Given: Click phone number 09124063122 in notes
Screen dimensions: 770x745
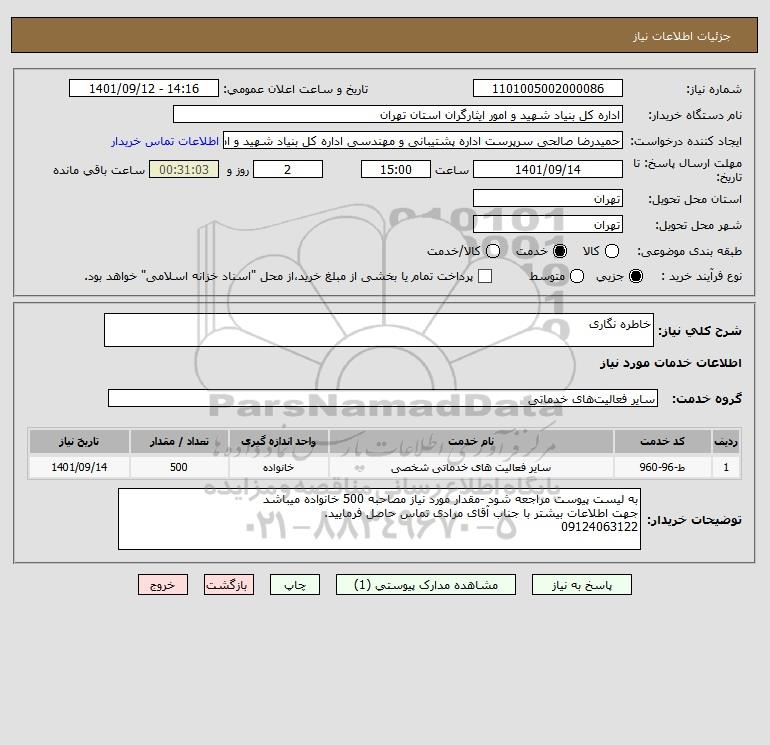Looking at the screenshot, I should 599,527.
